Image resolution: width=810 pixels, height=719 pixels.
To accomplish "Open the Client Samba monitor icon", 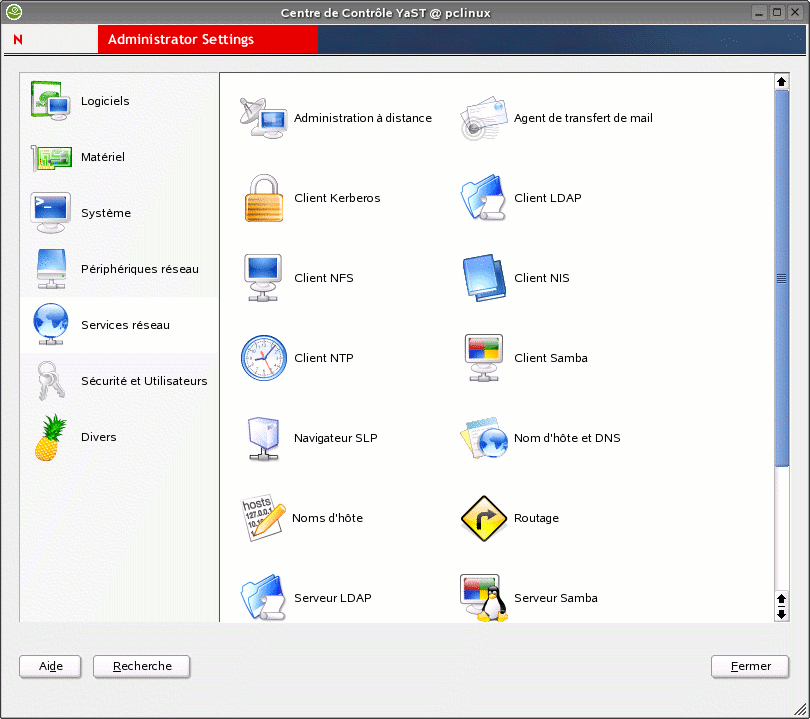I will [x=484, y=358].
